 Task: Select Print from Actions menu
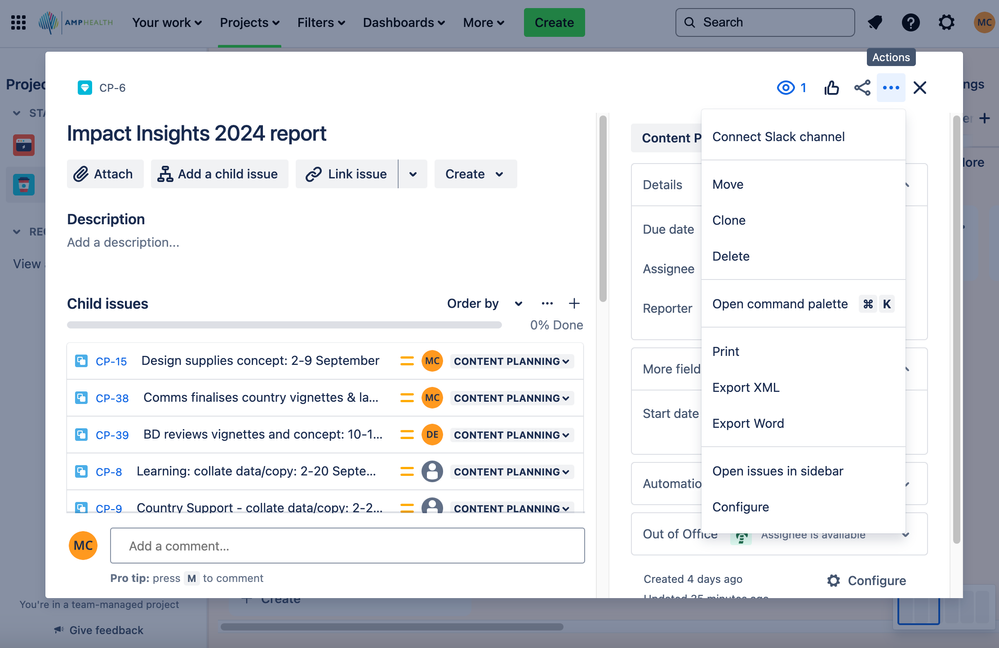click(803, 352)
